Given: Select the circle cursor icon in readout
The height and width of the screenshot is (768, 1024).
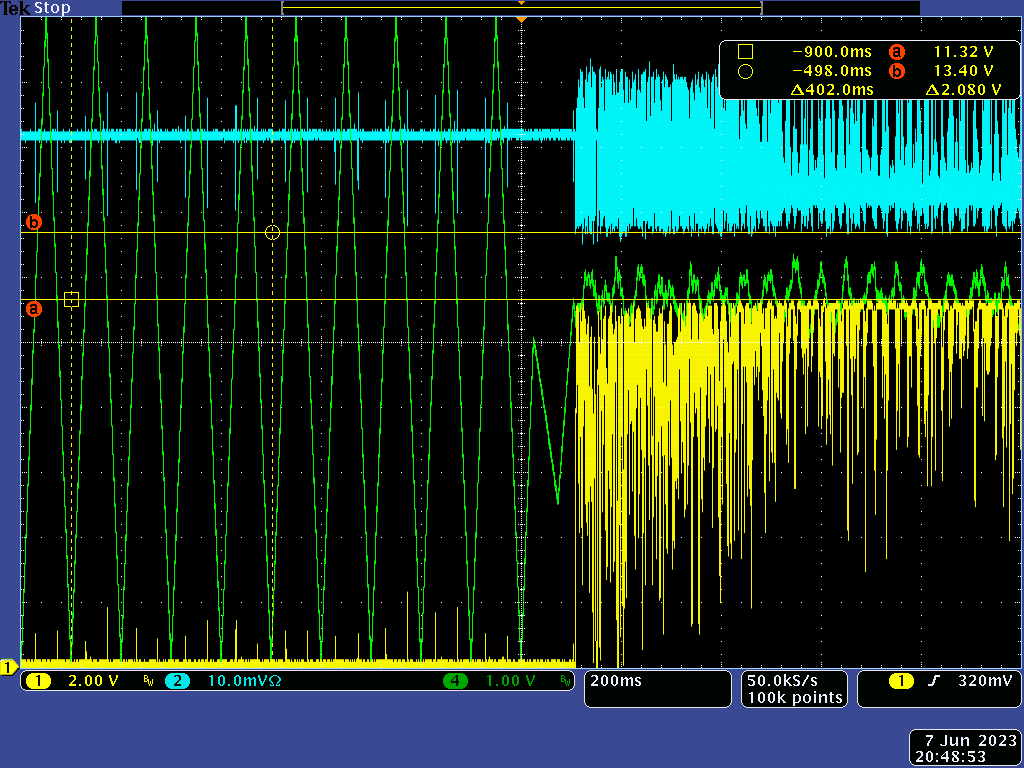Looking at the screenshot, I should click(745, 71).
